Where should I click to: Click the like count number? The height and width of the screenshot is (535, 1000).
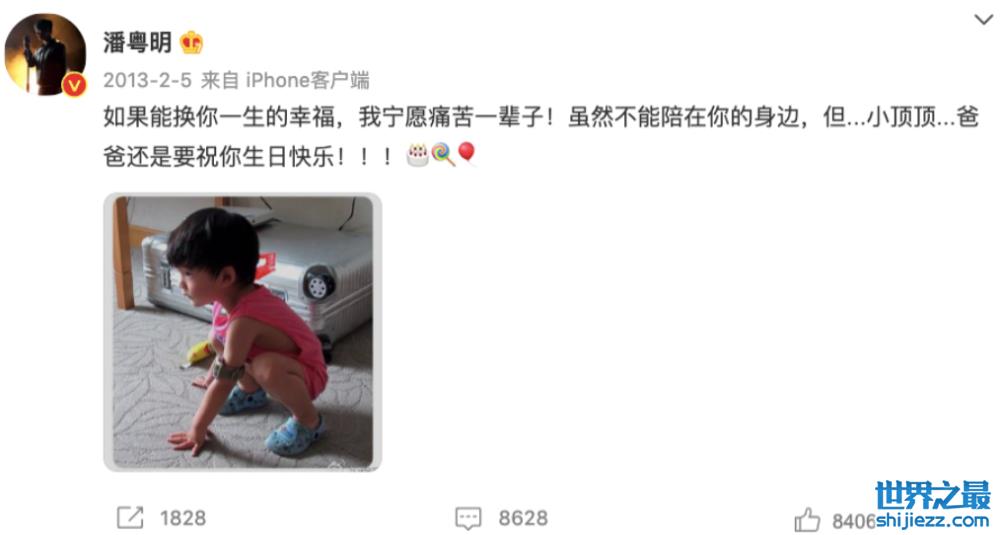(854, 521)
